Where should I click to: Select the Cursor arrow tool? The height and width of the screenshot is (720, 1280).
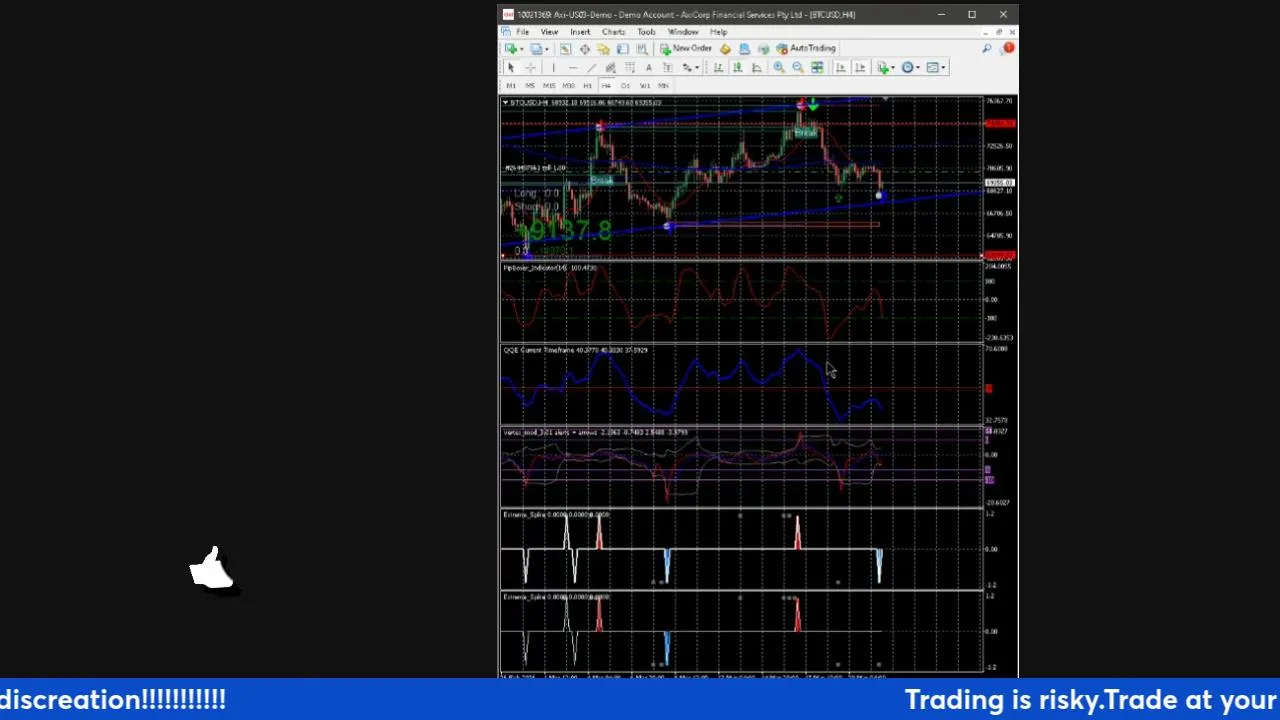(511, 68)
